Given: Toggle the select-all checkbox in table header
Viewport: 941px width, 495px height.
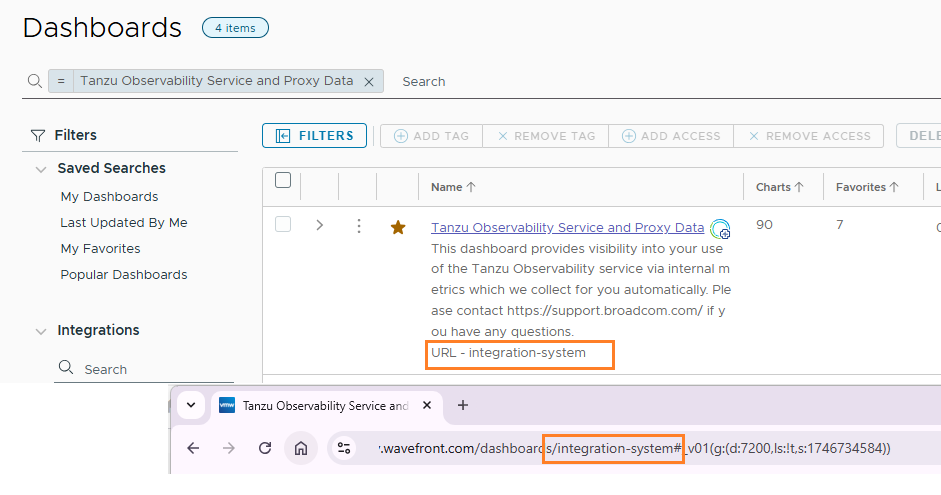Looking at the screenshot, I should 283,181.
